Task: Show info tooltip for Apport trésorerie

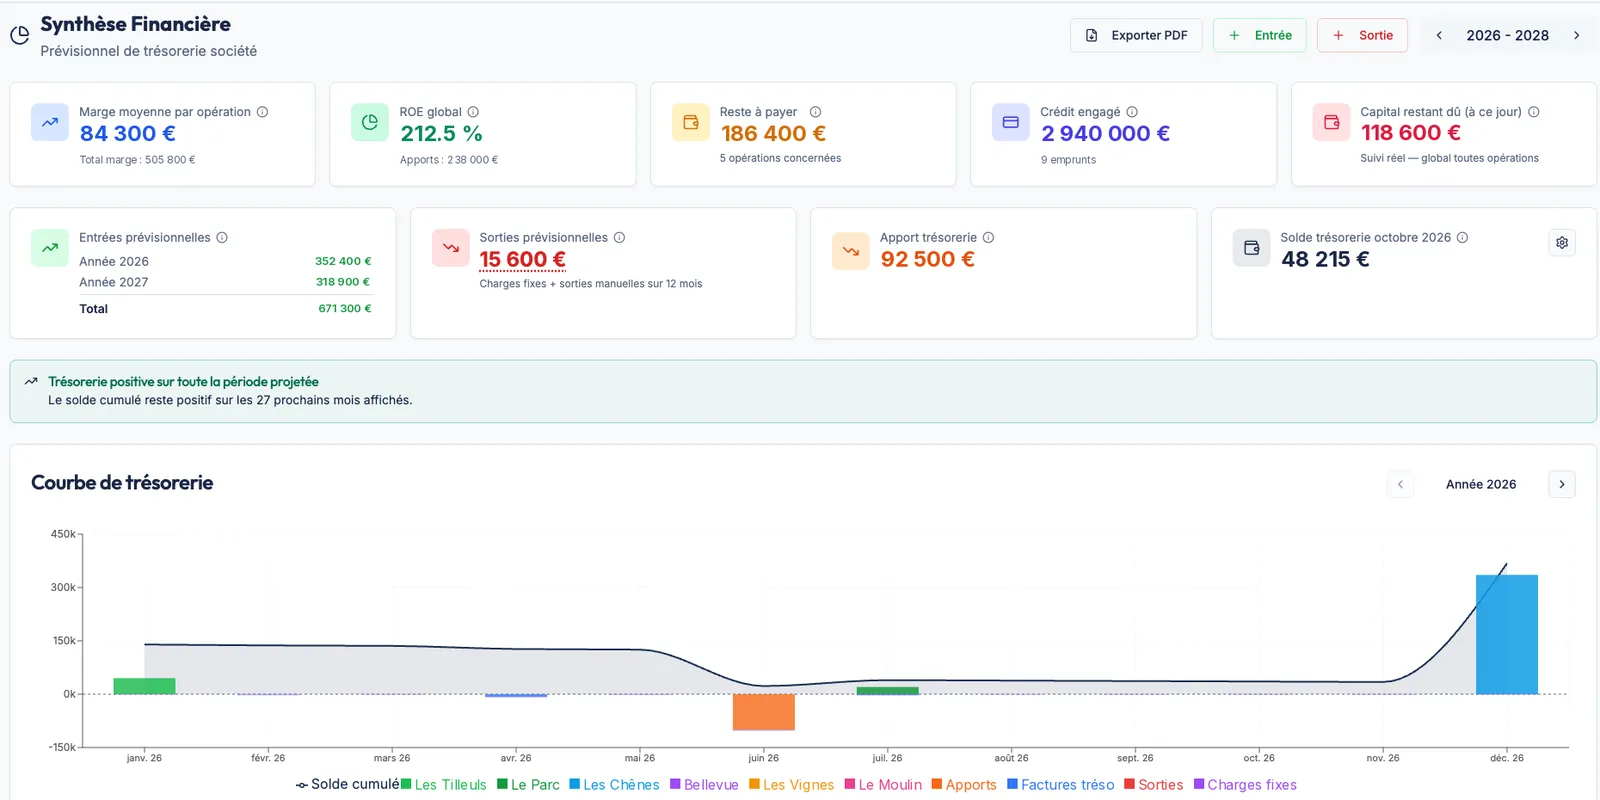Action: coord(988,238)
